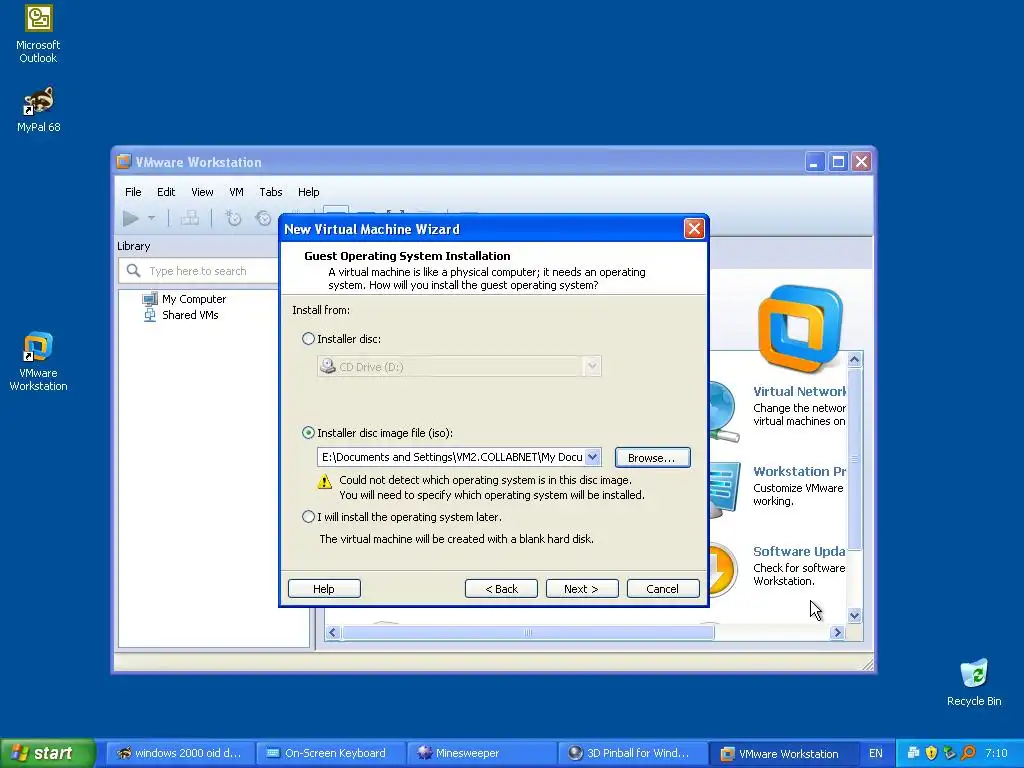Click the yellow security shield tray icon
Screen dimensions: 1024x768
[931, 753]
